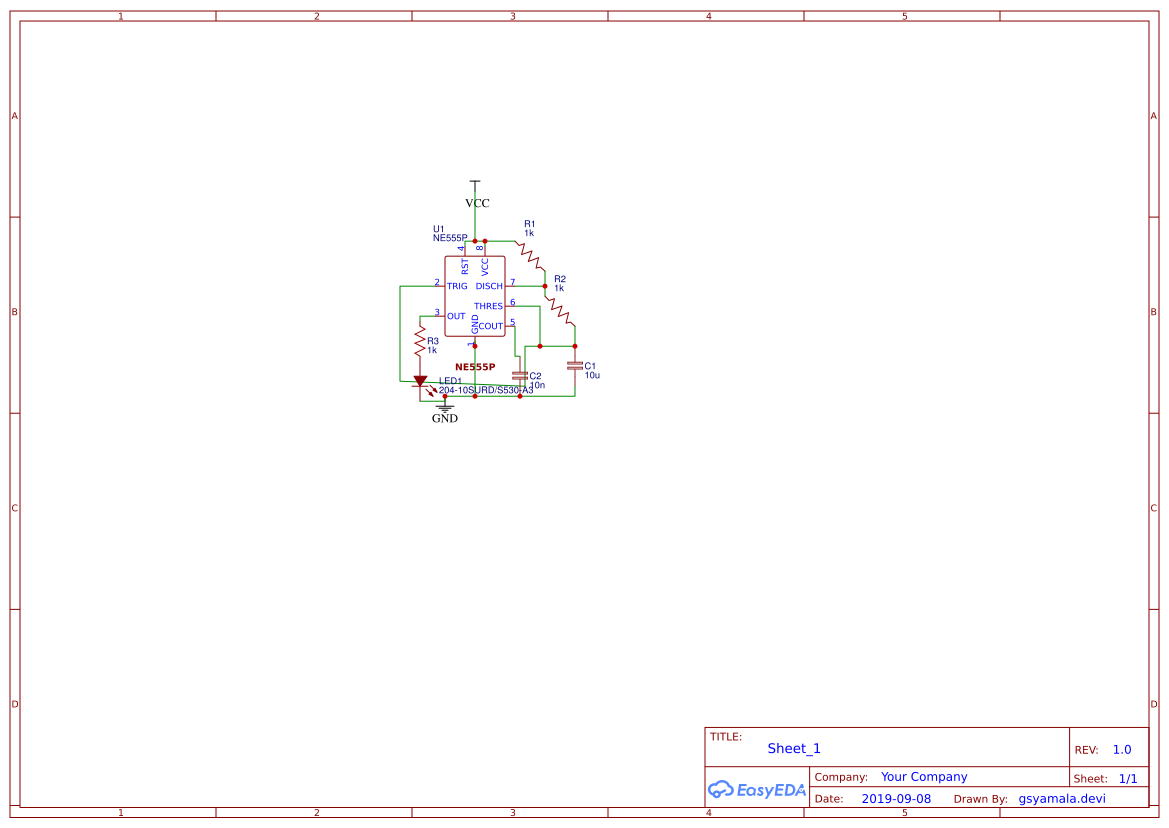Click the capacitor C1 10u symbol

click(573, 363)
